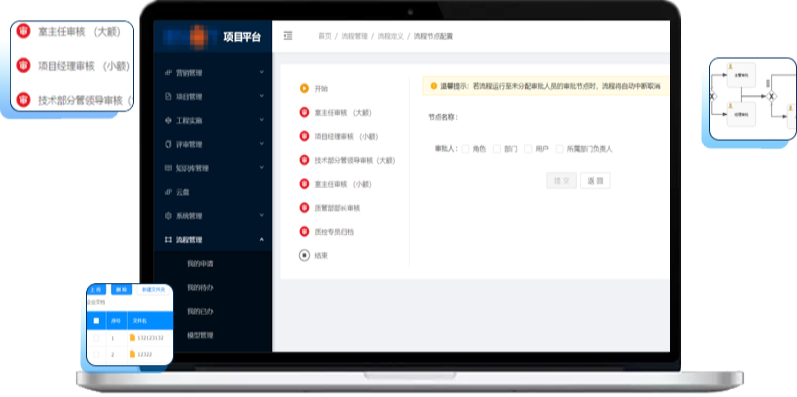Collapse the 流程管理 submenu chevron
This screenshot has height=397, width=797.
pyautogui.click(x=262, y=239)
